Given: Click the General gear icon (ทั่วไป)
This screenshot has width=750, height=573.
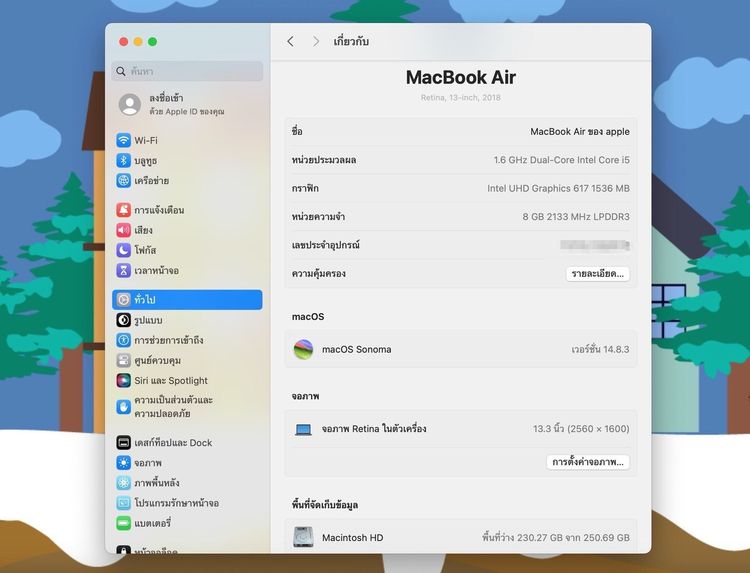Looking at the screenshot, I should pyautogui.click(x=123, y=299).
